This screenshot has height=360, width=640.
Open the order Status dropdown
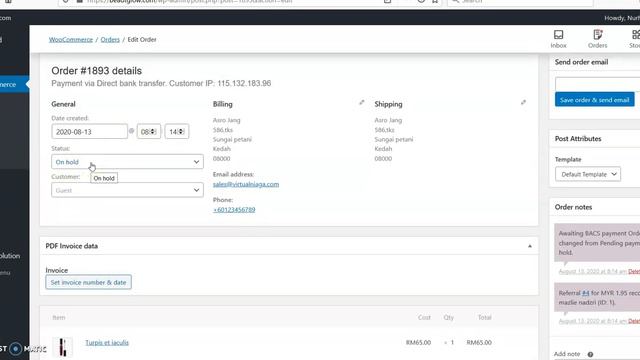click(x=127, y=162)
